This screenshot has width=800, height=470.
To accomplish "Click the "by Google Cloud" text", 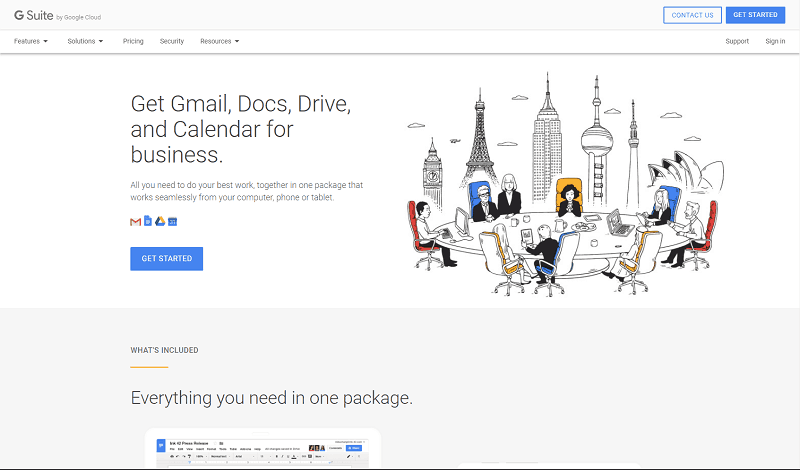I will [x=79, y=17].
